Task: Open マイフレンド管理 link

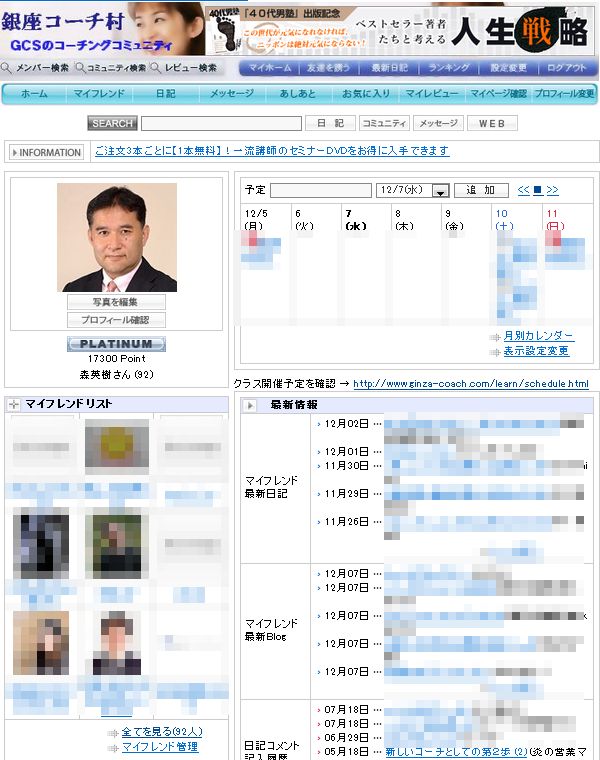Action: point(160,746)
